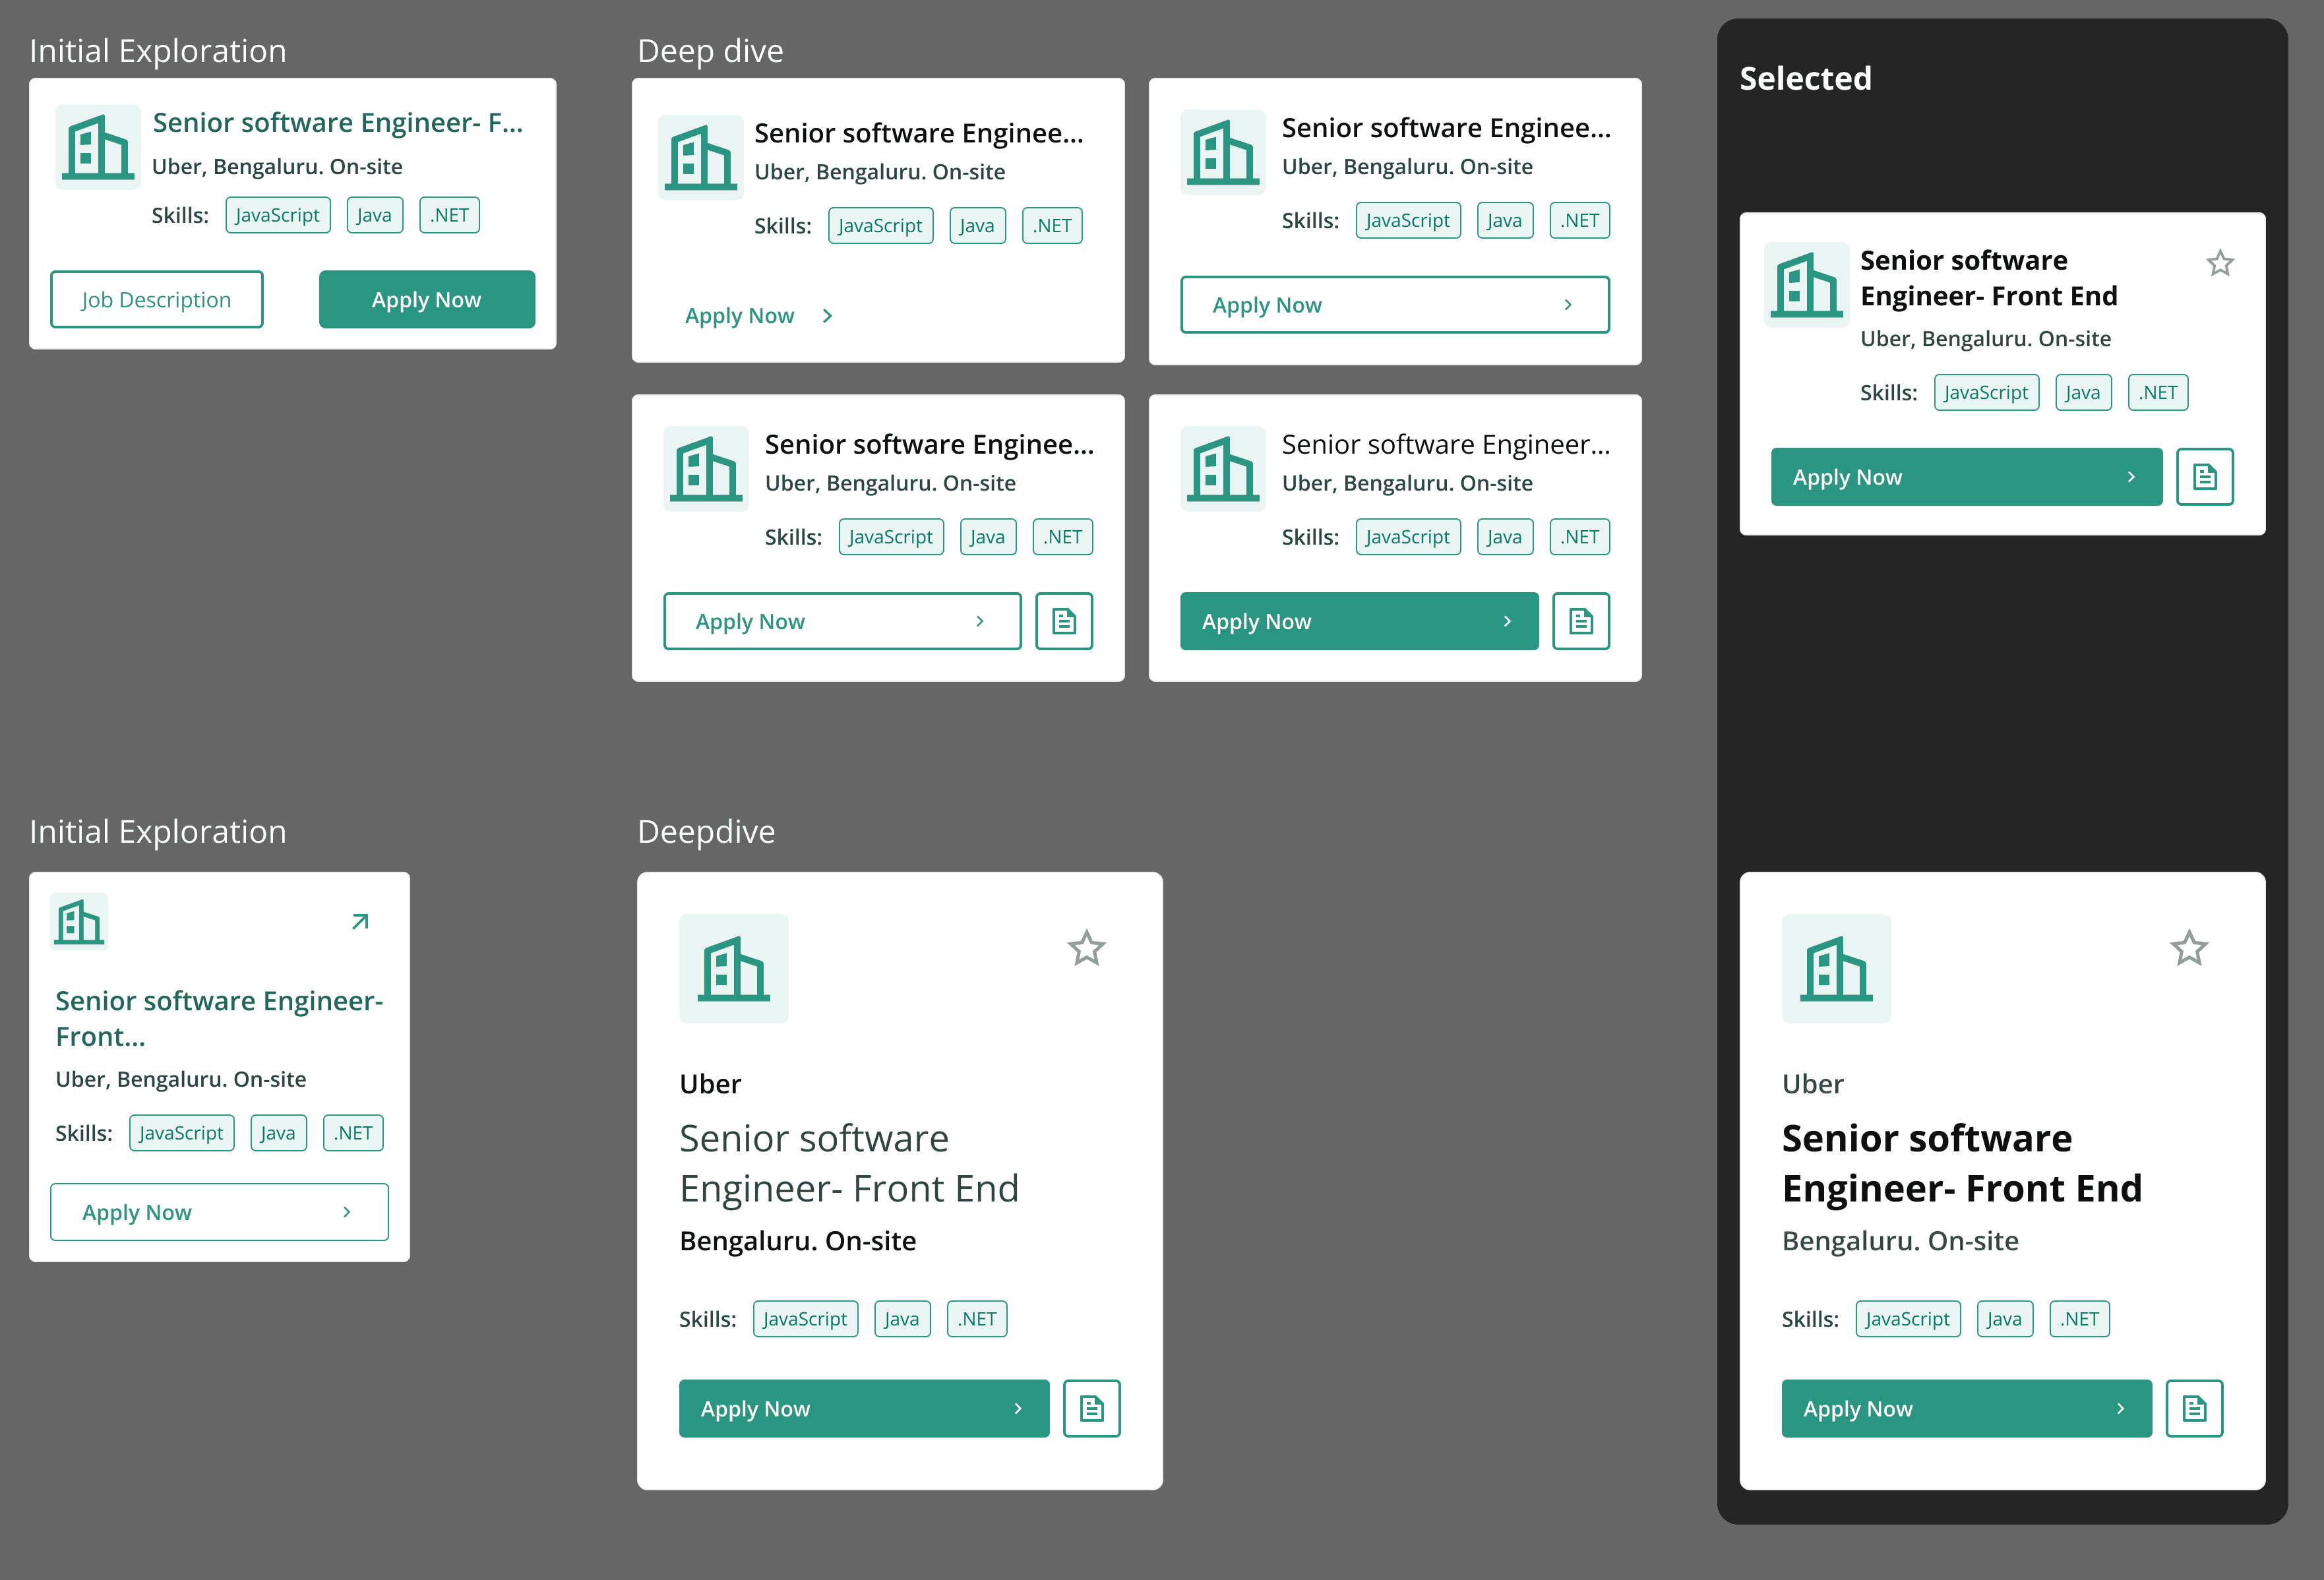Open the external-link arrow on the small Initial Exploration card
This screenshot has height=1580, width=2324.
point(360,921)
